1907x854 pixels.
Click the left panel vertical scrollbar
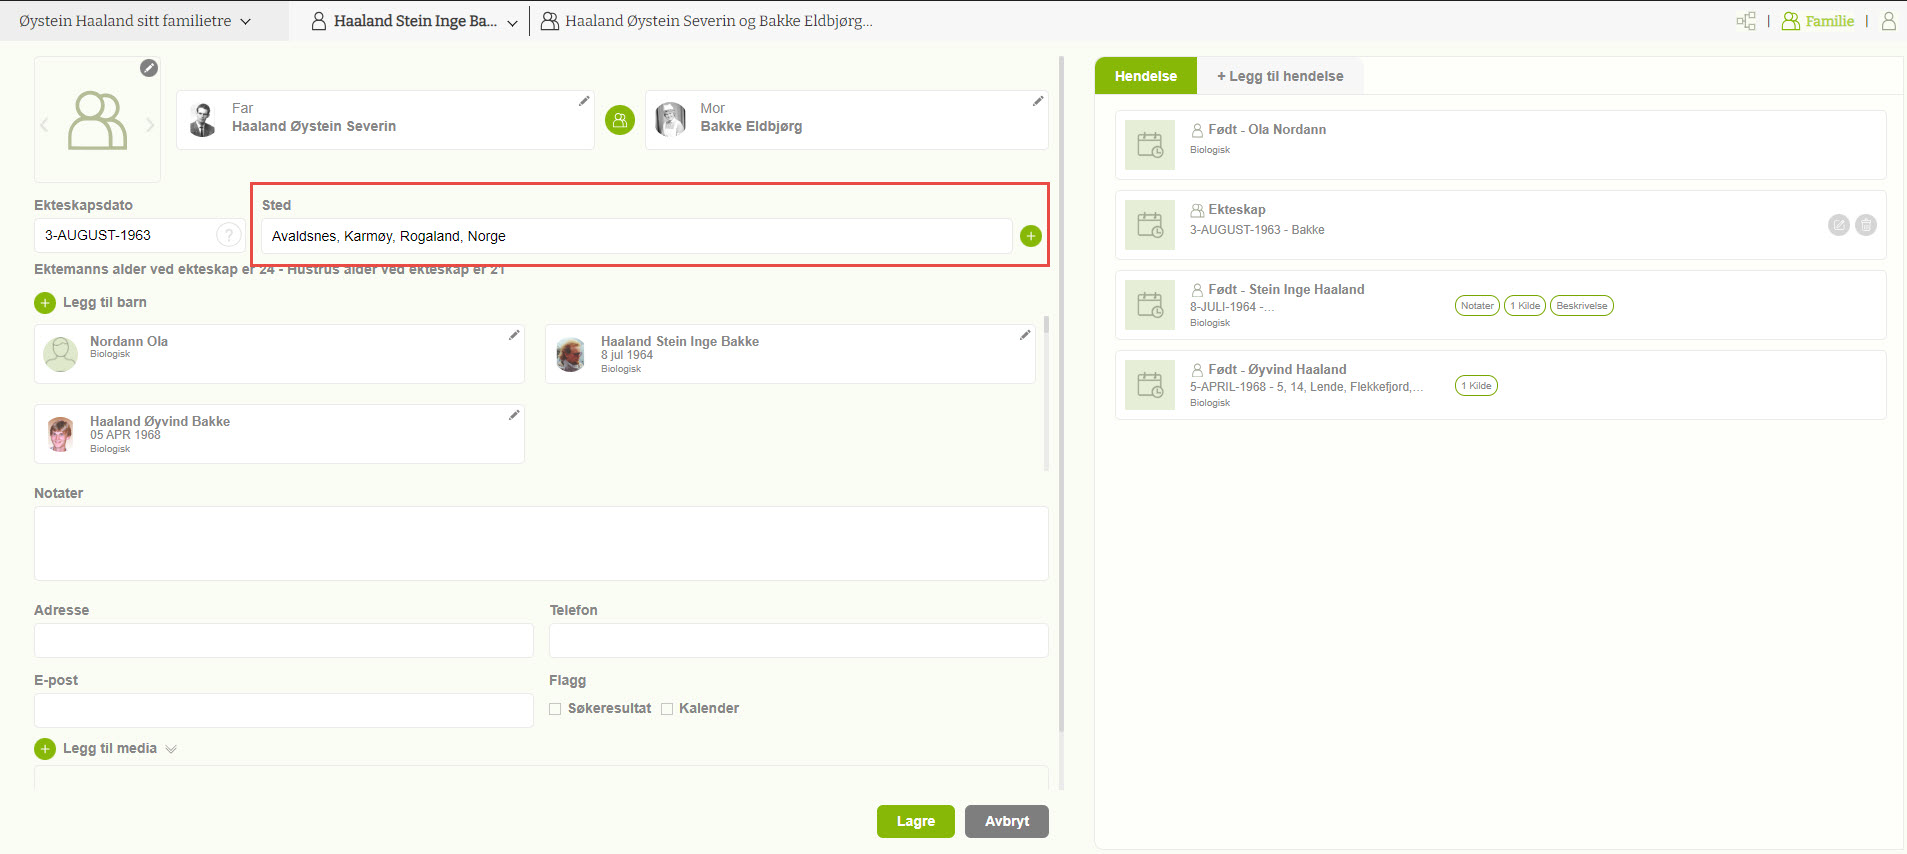[x=1061, y=400]
